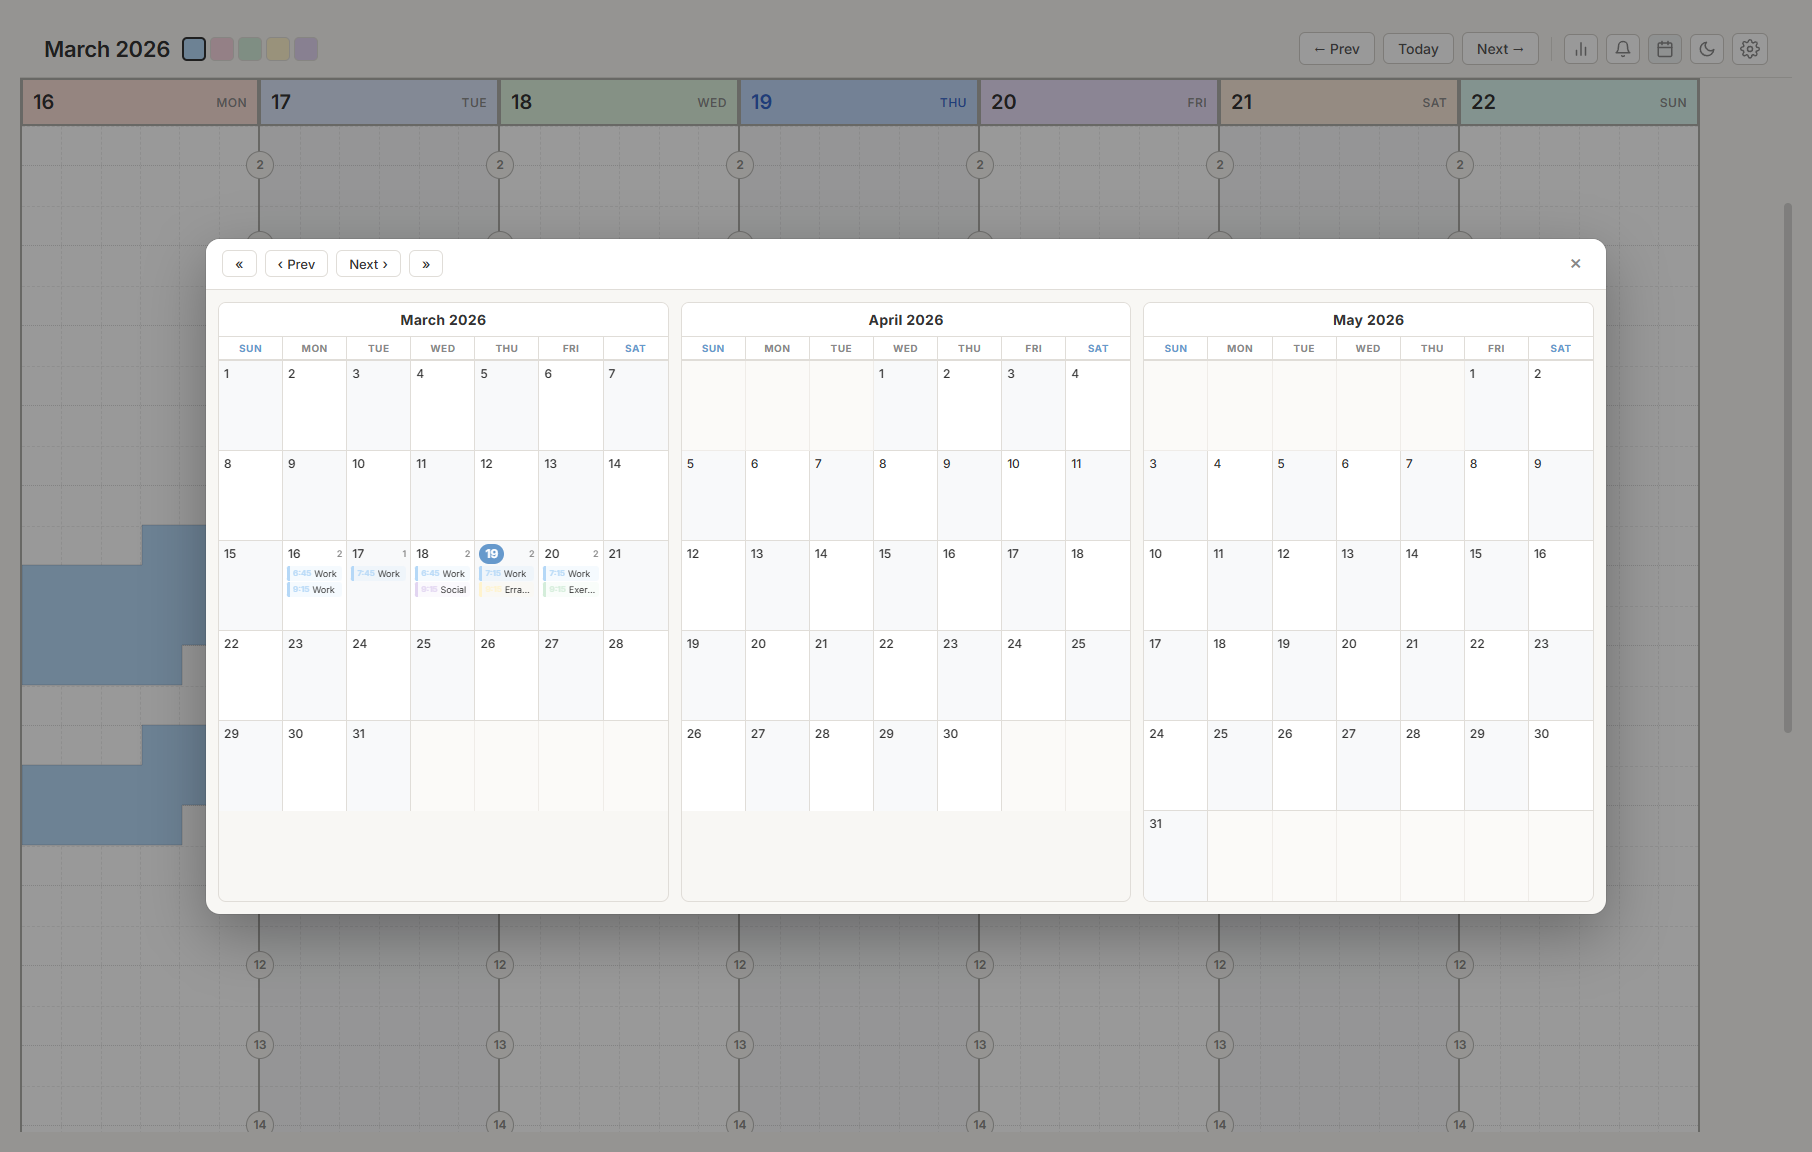The image size is (1812, 1152).
Task: Open the 9:15 Social event on March 18
Action: 443,589
